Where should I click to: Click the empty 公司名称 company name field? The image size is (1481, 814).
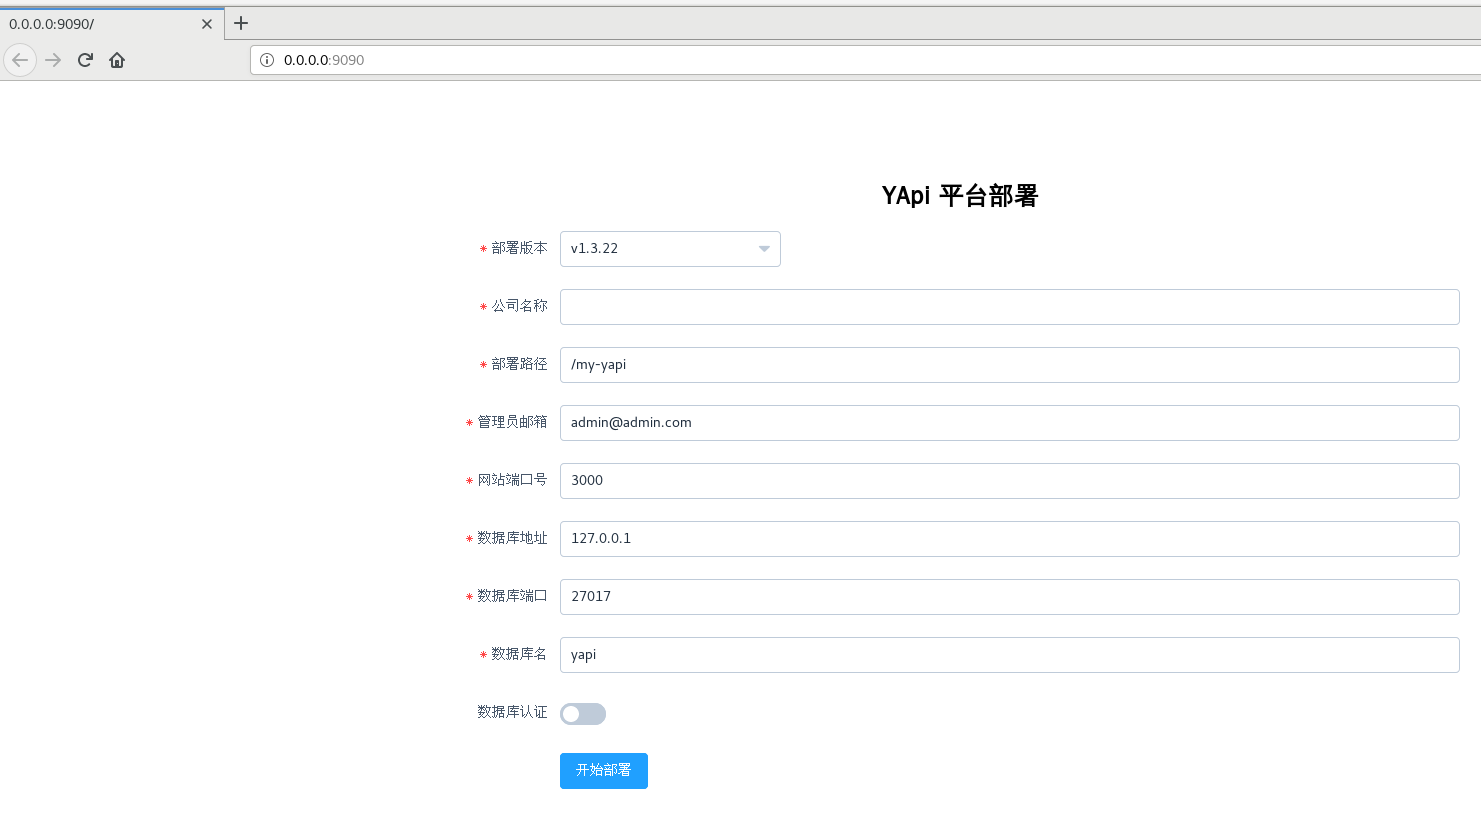pos(1008,306)
